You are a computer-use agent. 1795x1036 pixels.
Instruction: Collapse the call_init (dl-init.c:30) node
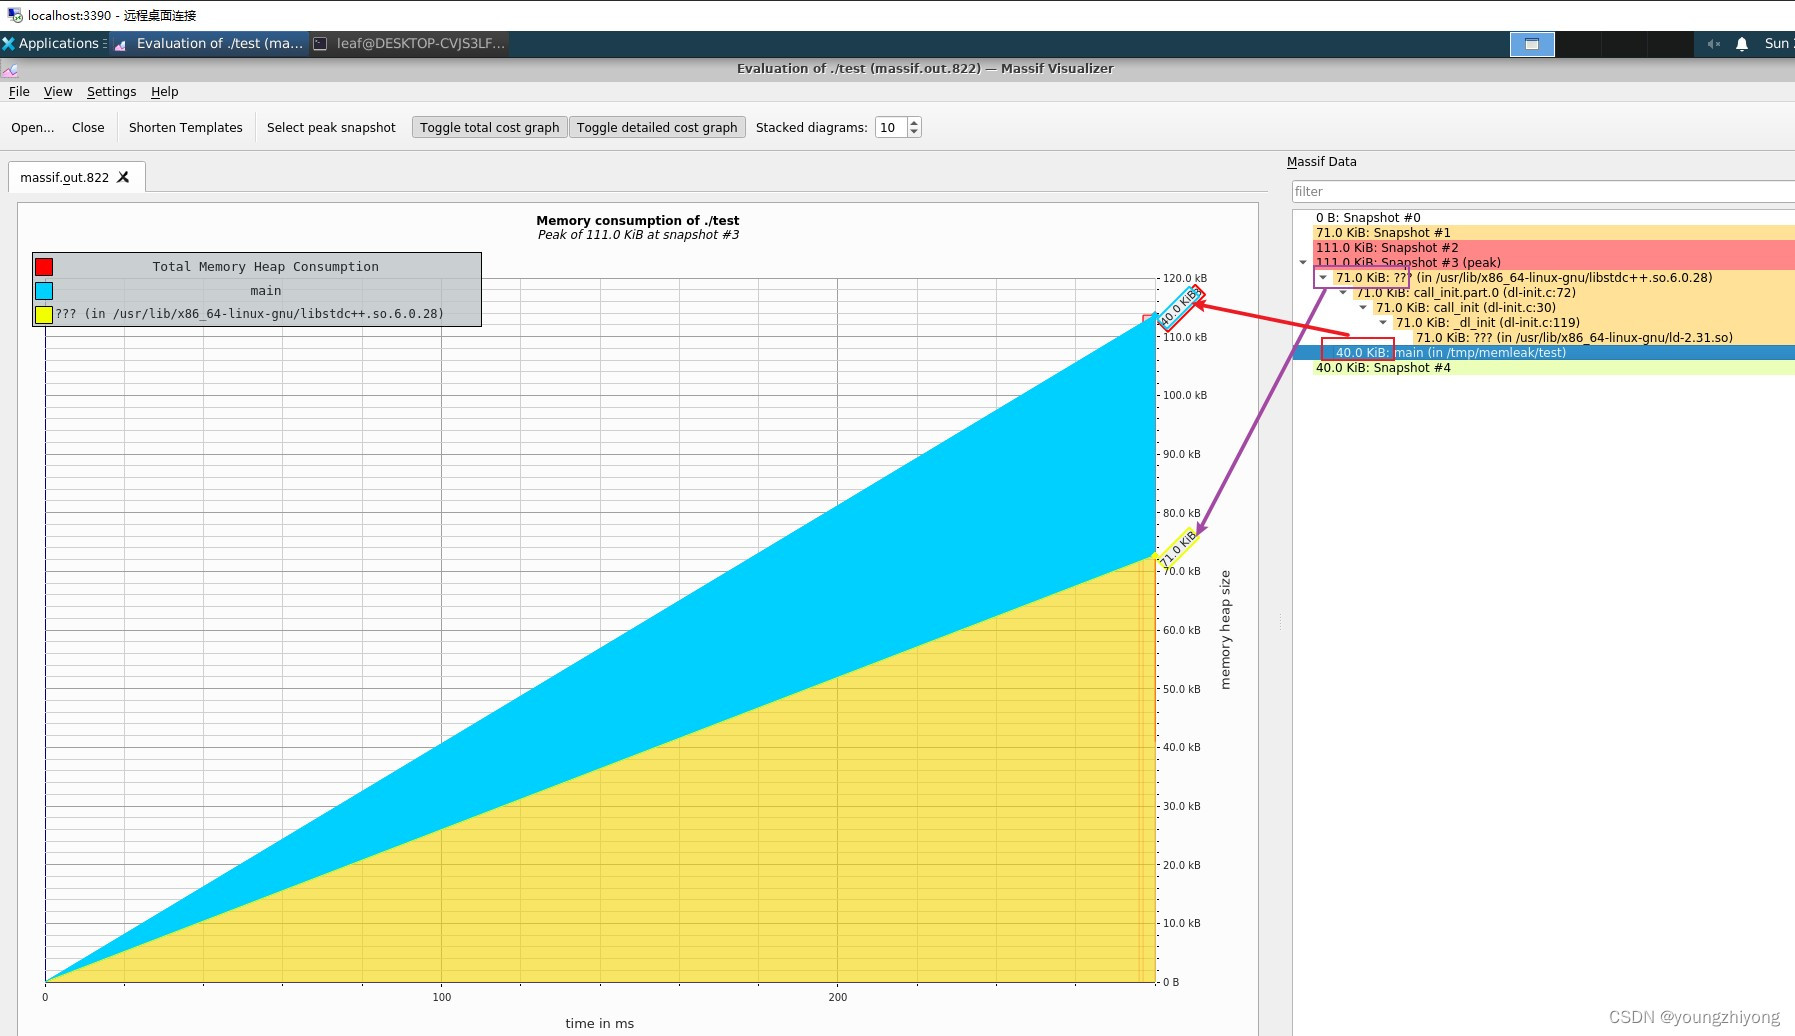pyautogui.click(x=1363, y=307)
